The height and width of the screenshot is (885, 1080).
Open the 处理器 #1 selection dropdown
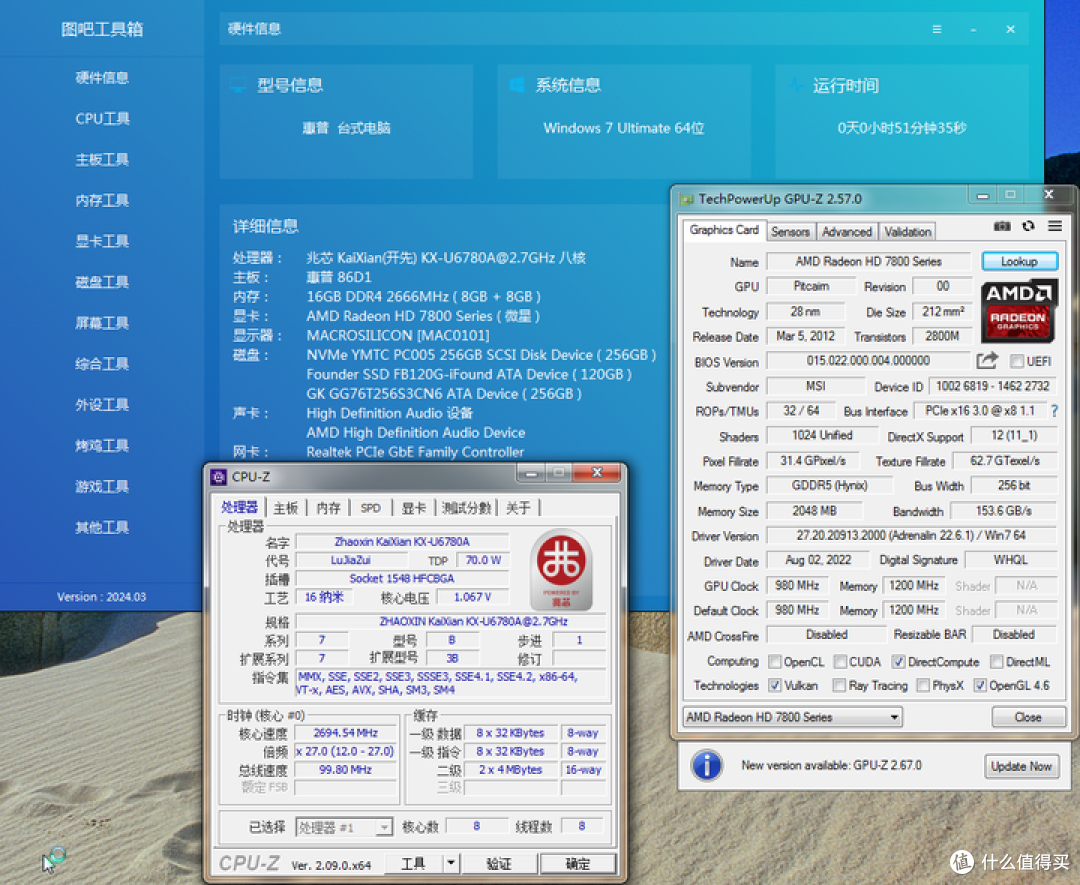pos(344,827)
